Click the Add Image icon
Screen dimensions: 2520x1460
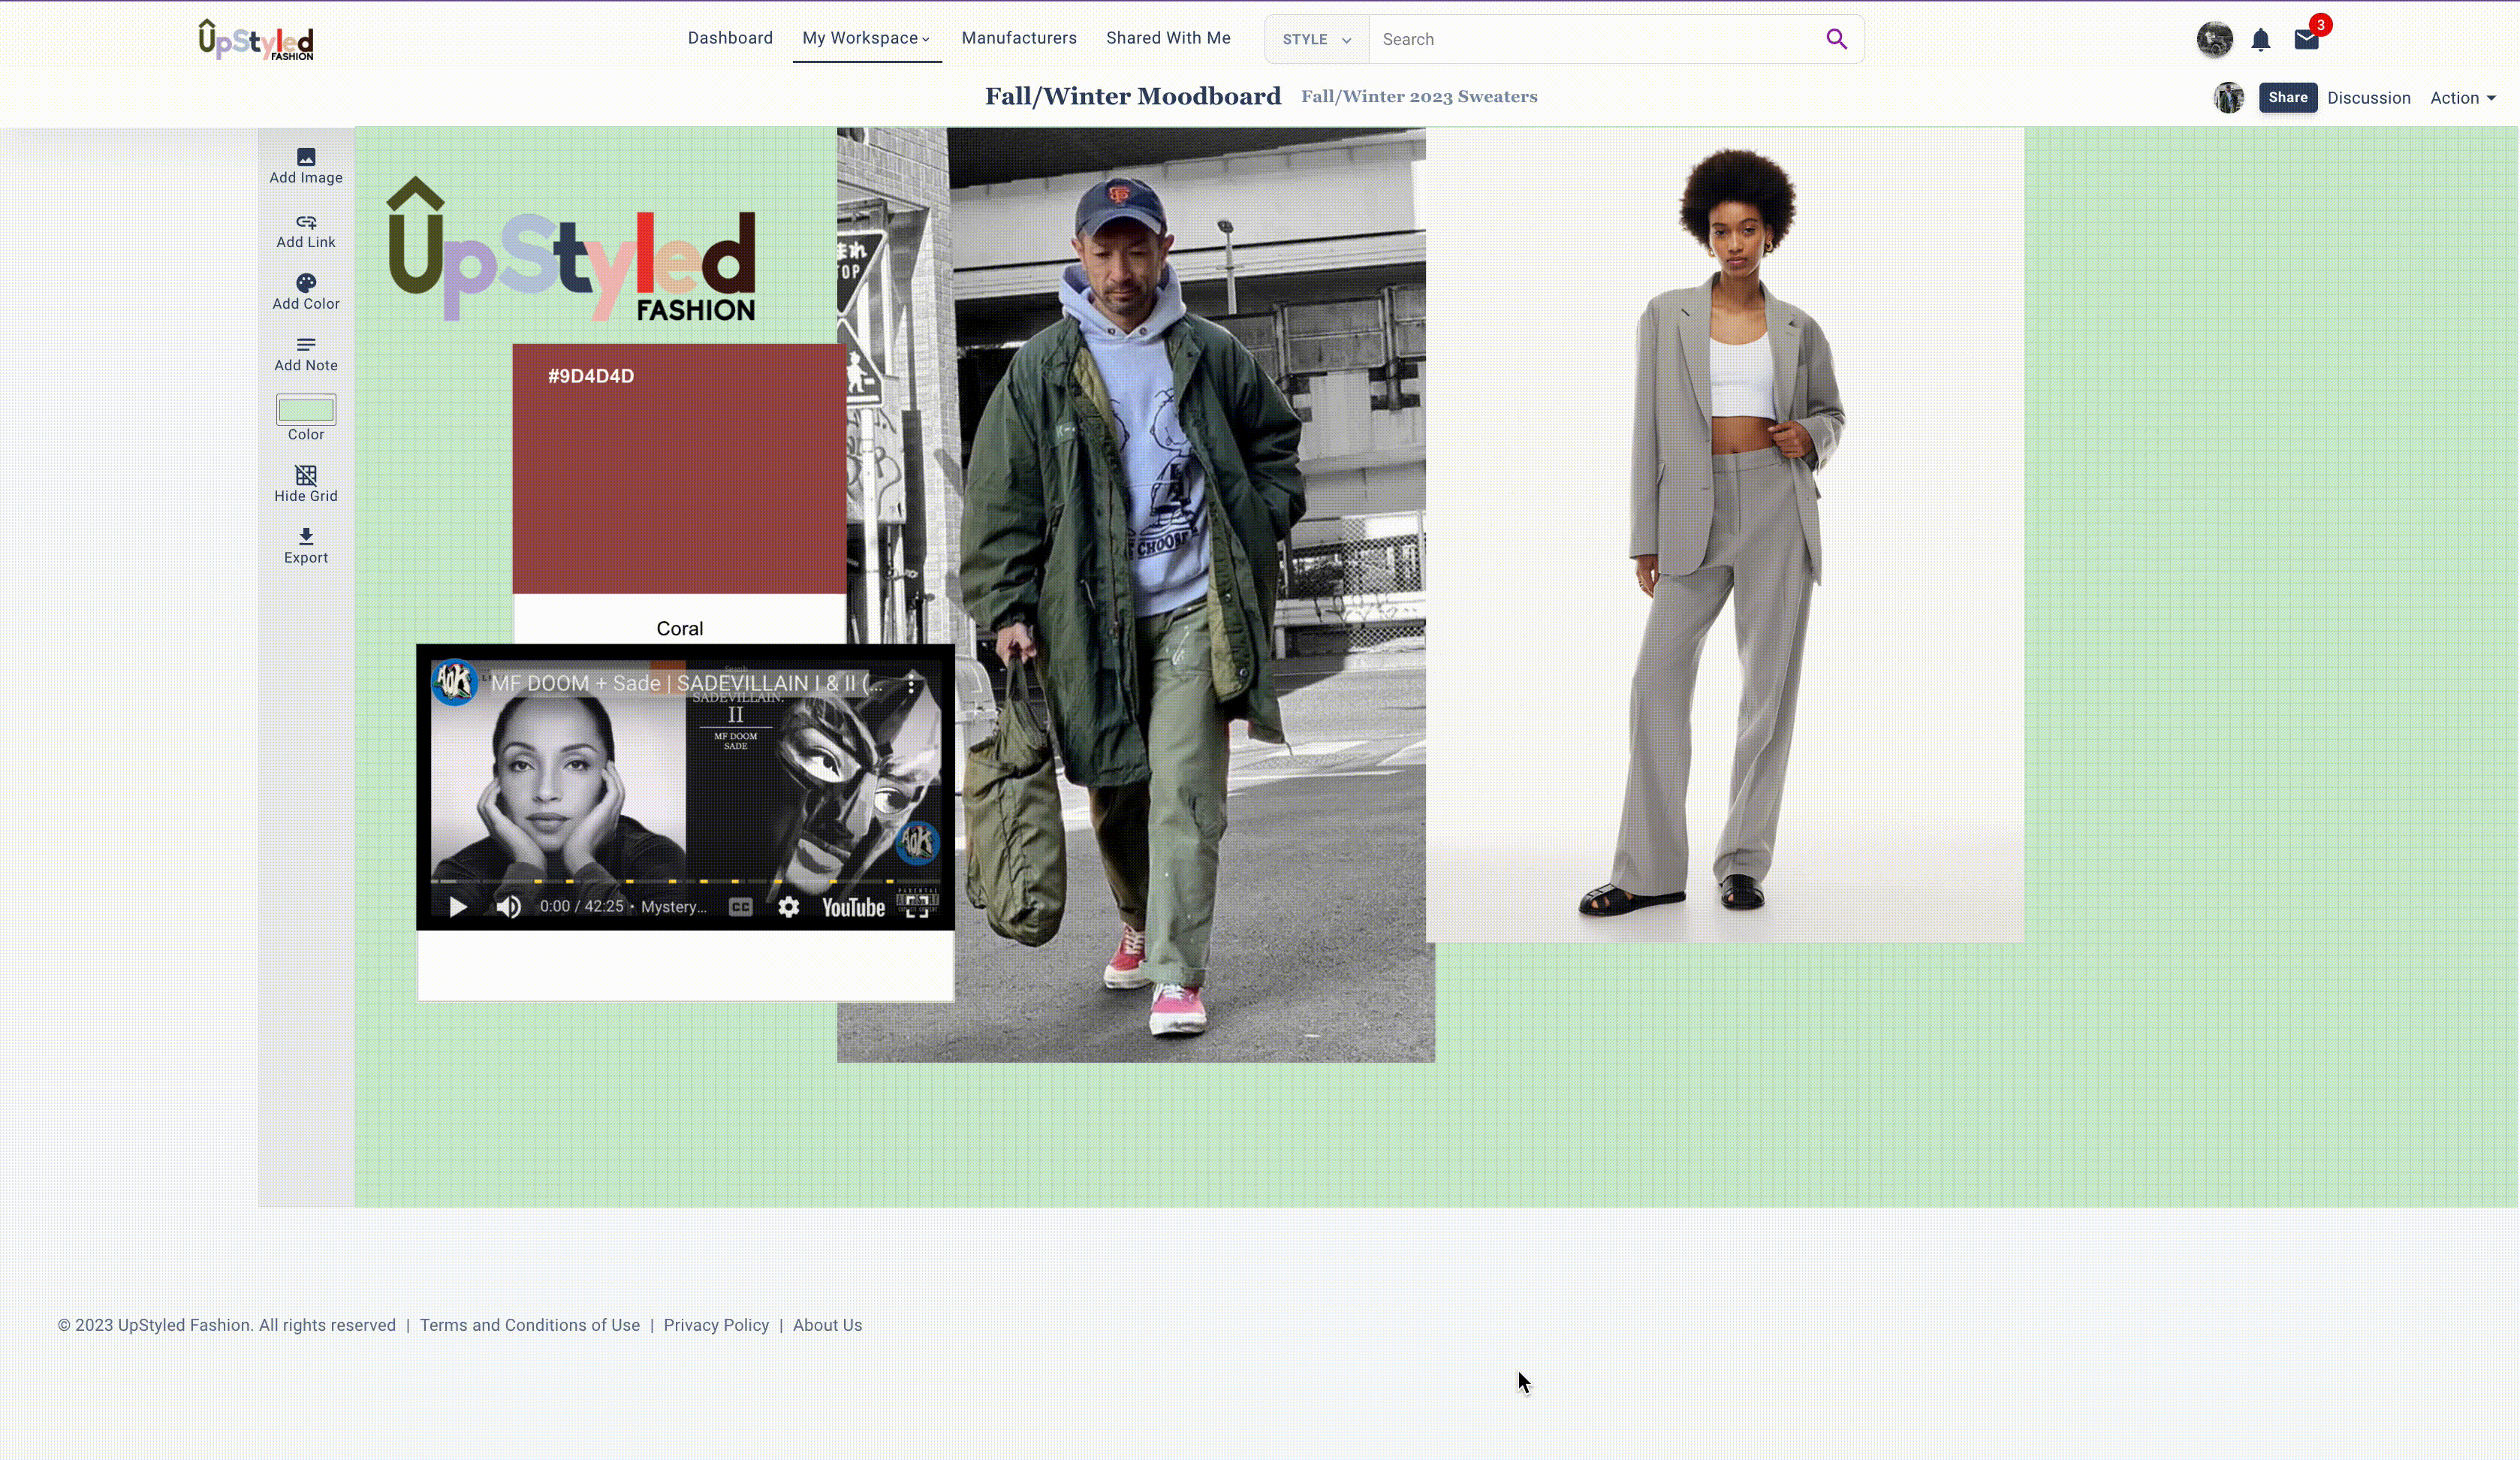[306, 157]
